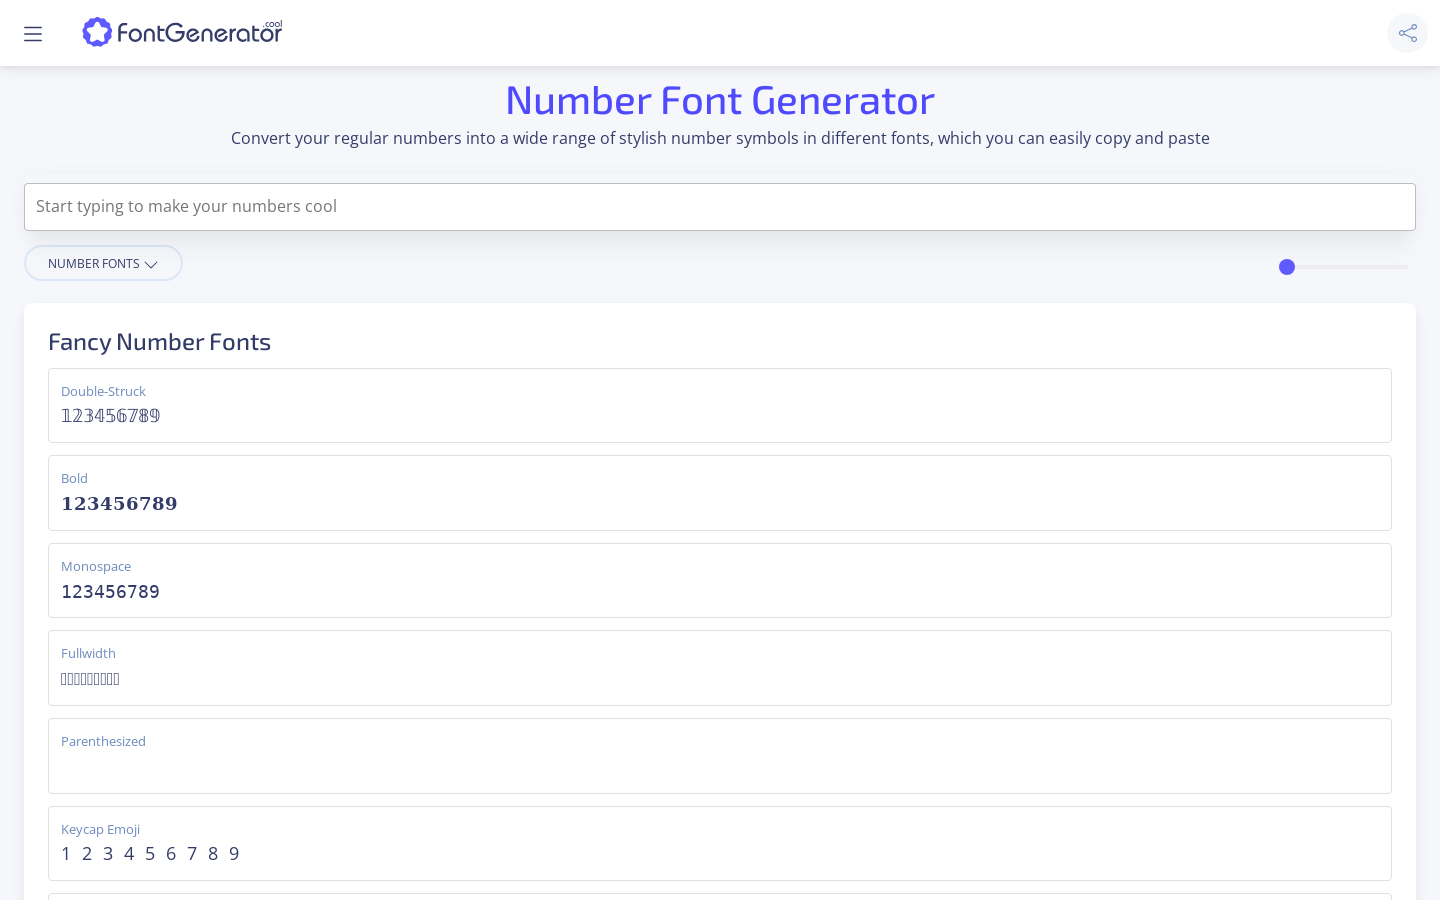Screen dimensions: 1440x900
Task: Click the Keycap Emoji label
Action: (x=100, y=829)
